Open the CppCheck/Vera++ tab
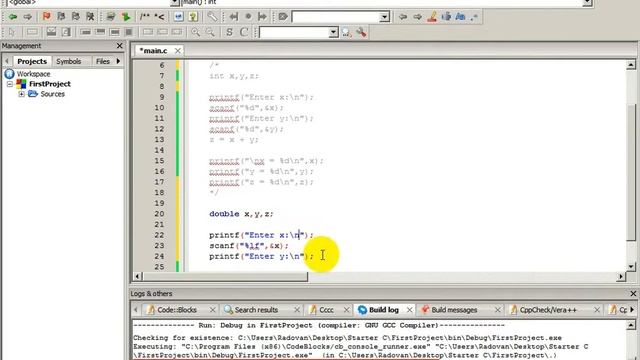The image size is (640, 360). (x=548, y=310)
